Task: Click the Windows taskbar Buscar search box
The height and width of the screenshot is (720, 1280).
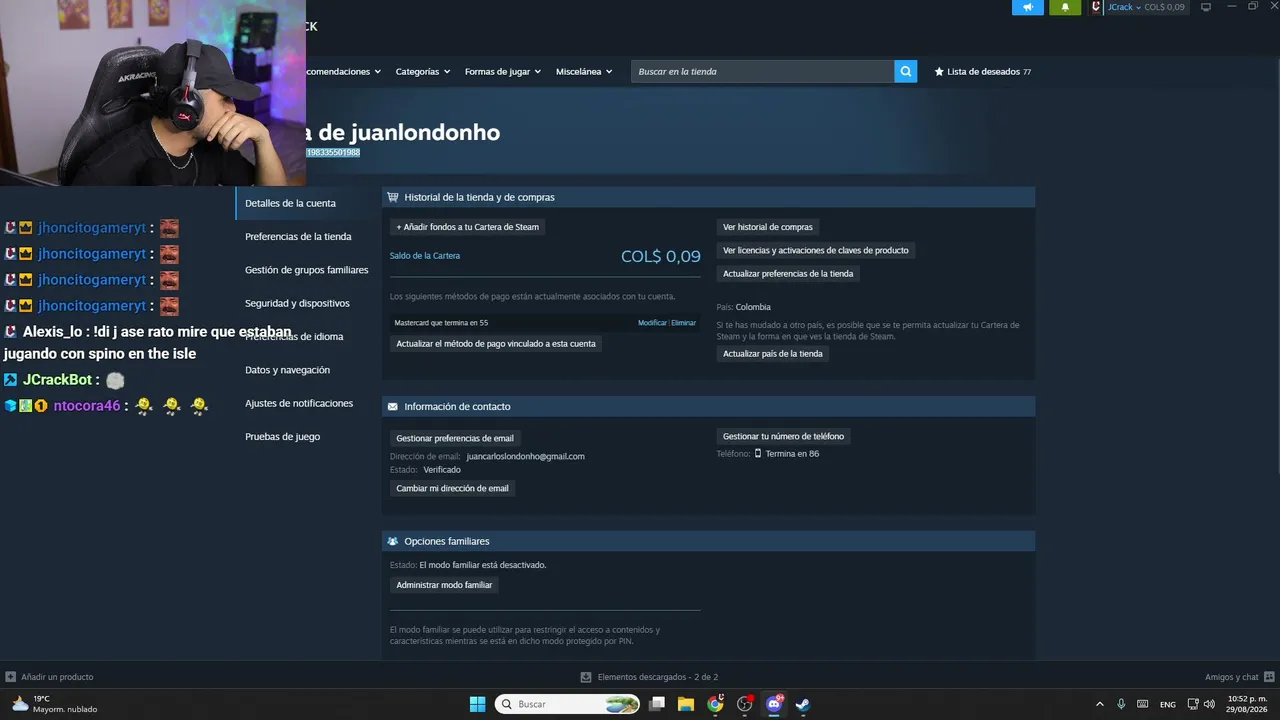Action: (568, 704)
